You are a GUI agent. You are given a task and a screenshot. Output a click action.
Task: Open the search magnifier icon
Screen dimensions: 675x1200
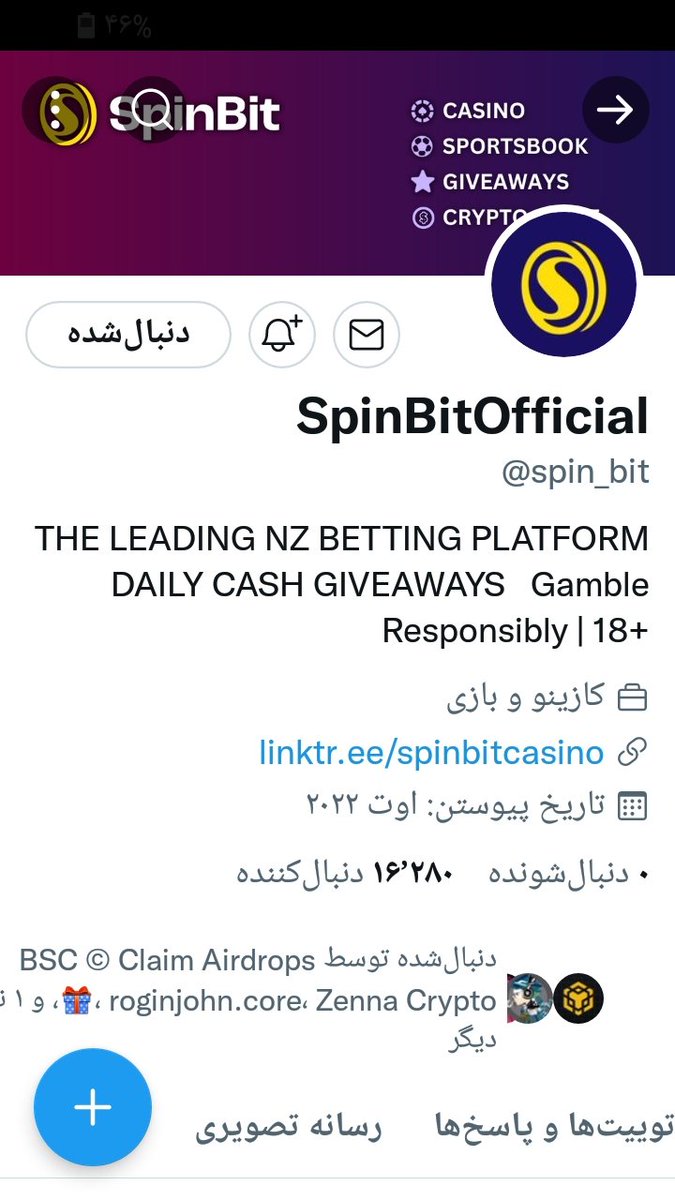[x=153, y=108]
